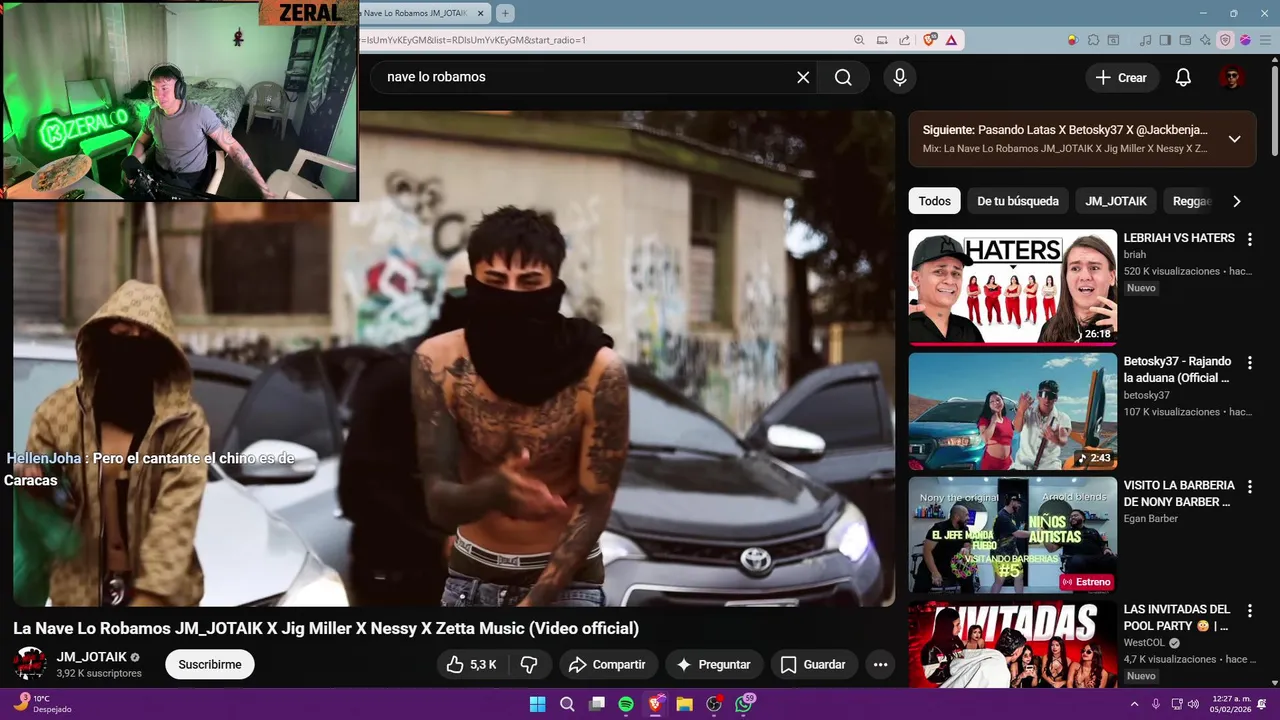
Task: Open File Explorer from the taskbar
Action: point(685,704)
